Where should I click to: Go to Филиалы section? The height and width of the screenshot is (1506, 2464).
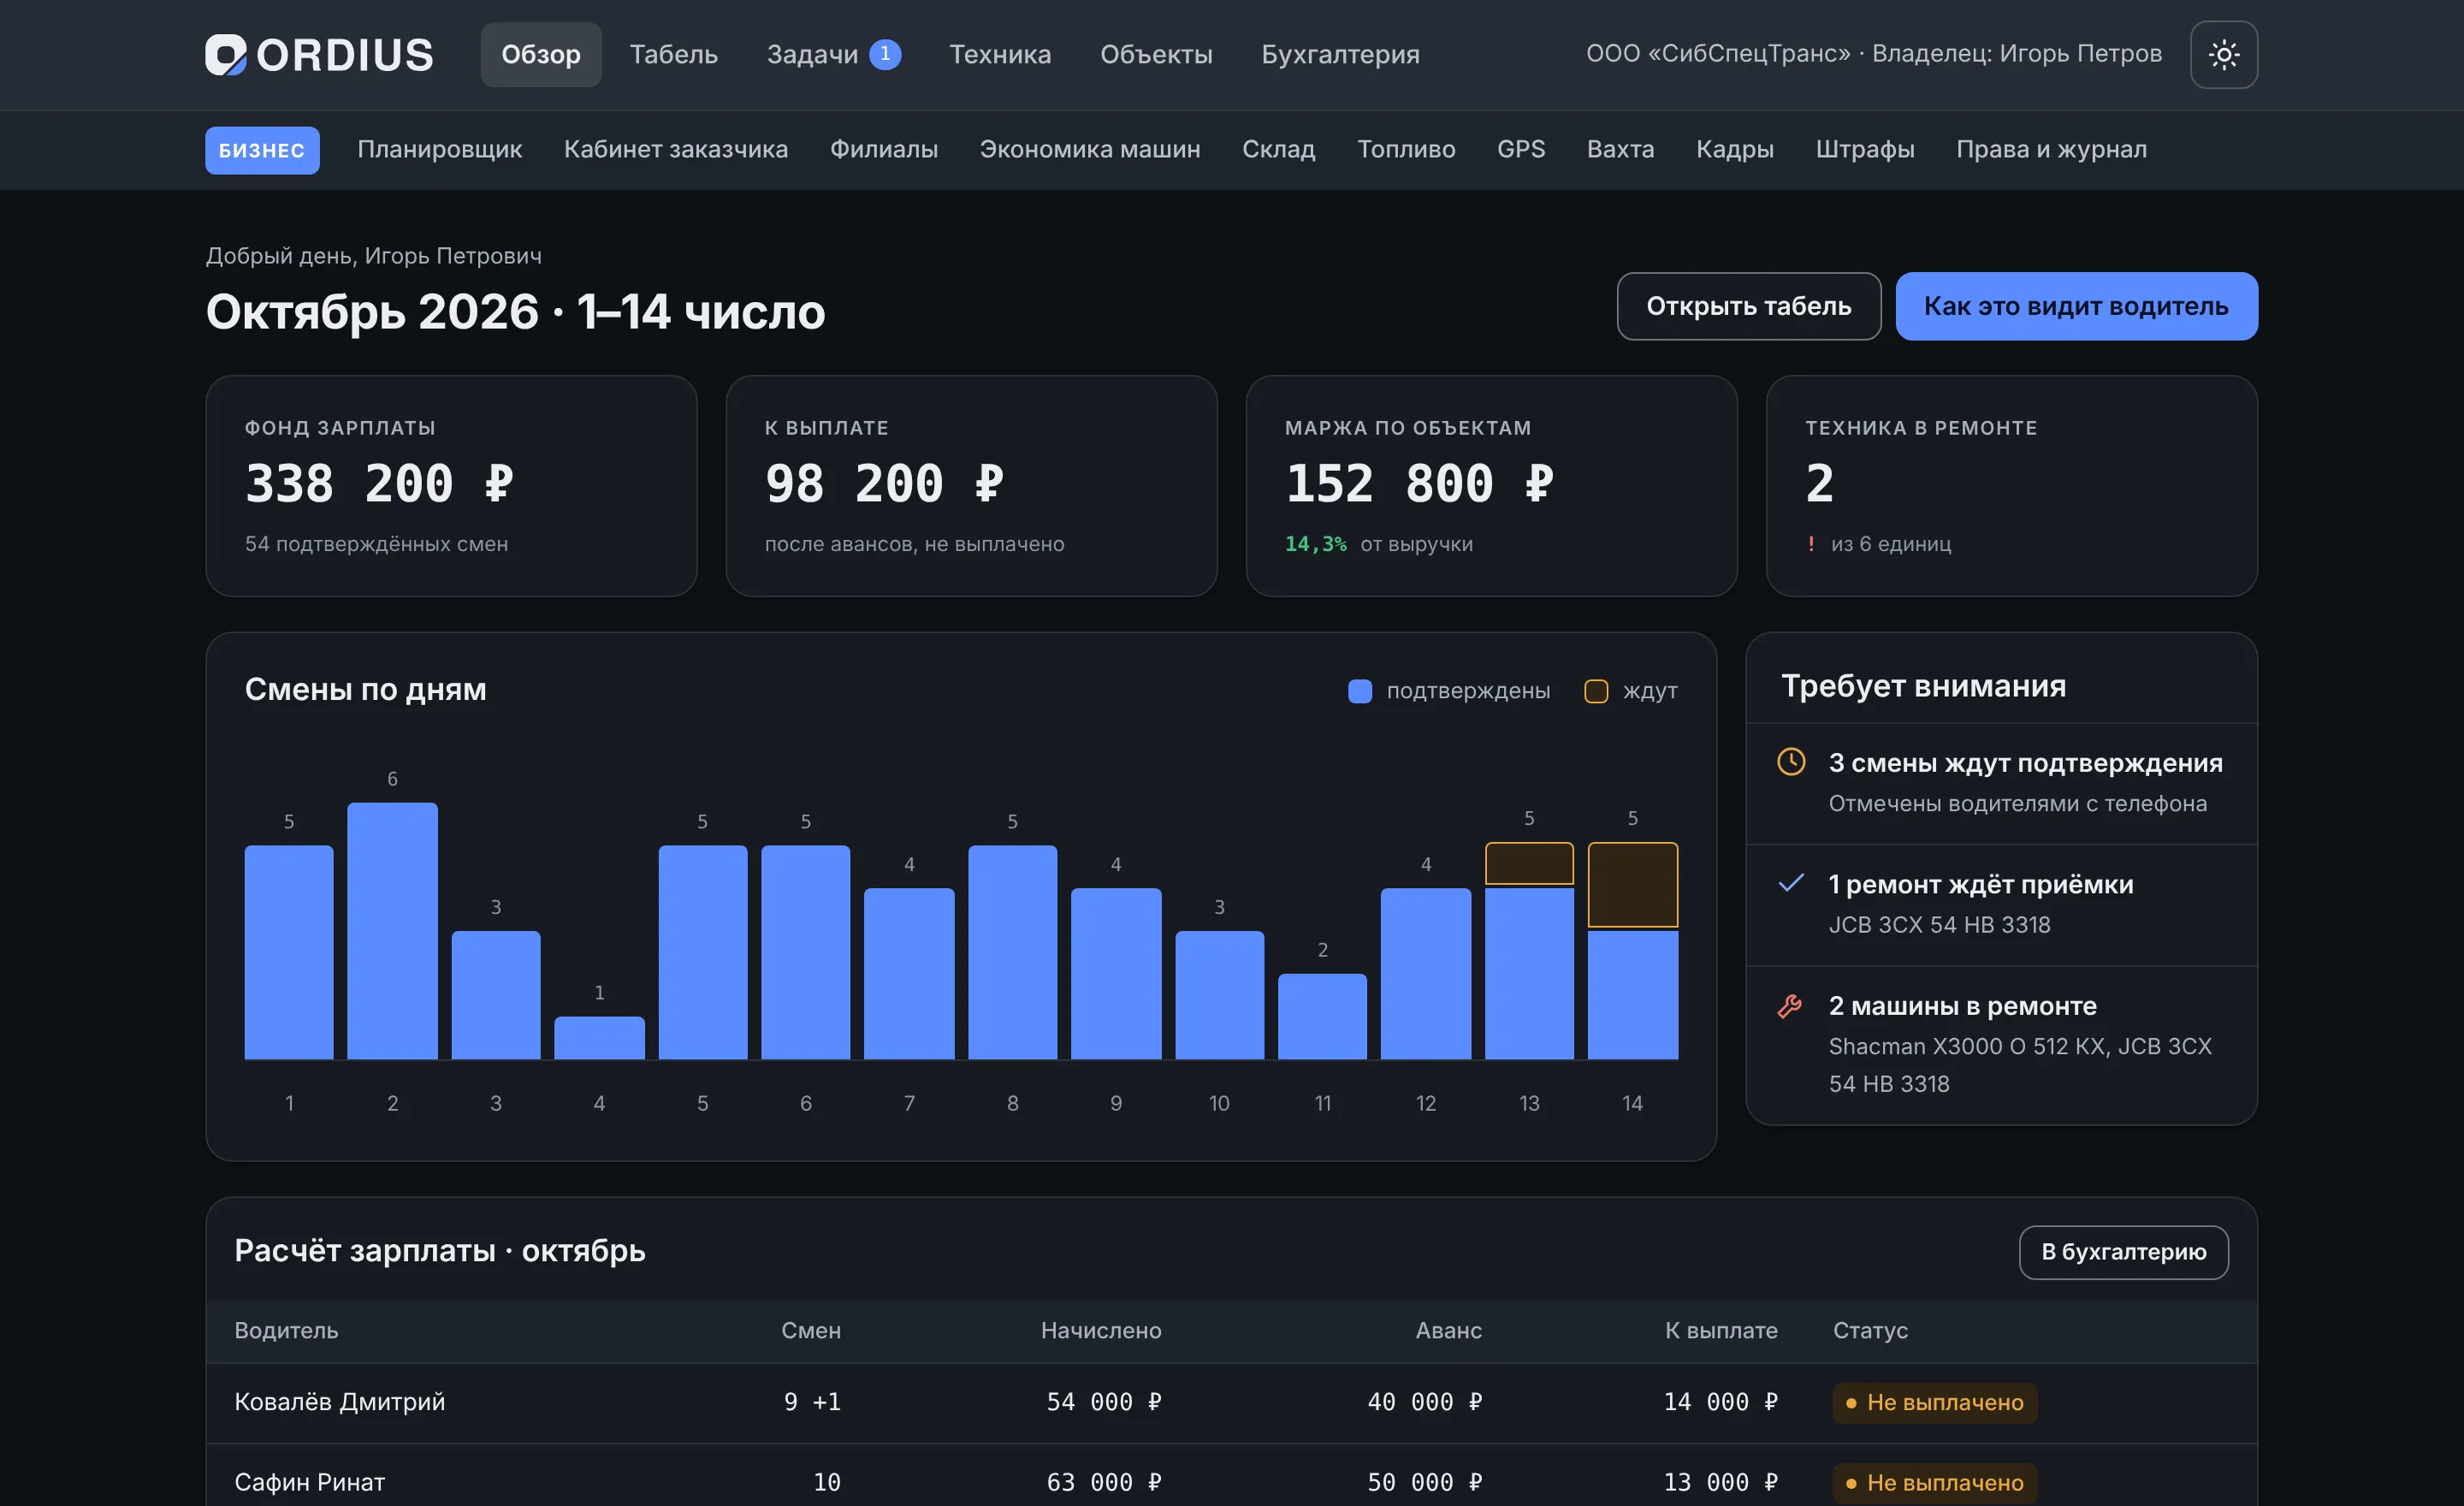[x=884, y=149]
